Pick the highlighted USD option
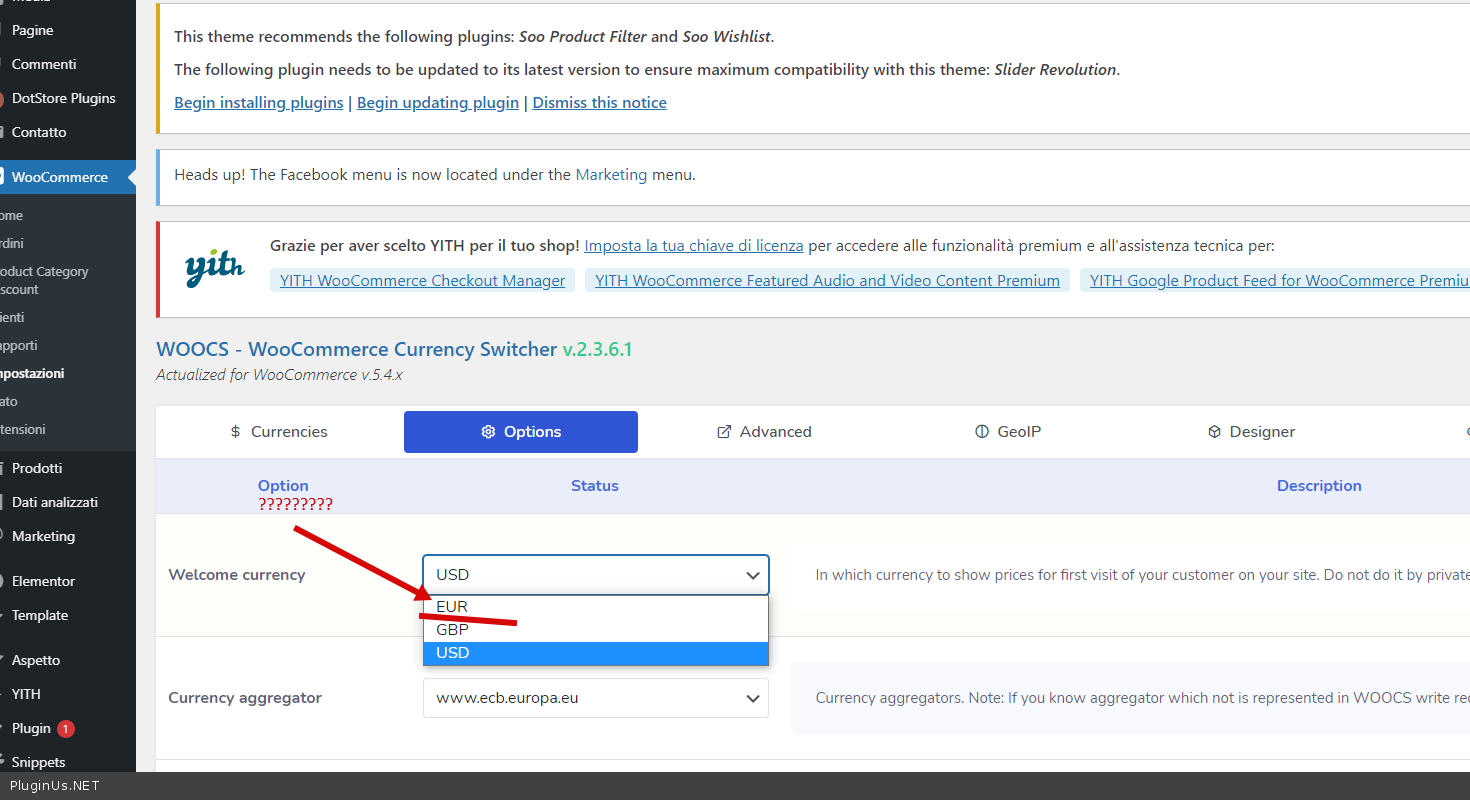 [452, 653]
